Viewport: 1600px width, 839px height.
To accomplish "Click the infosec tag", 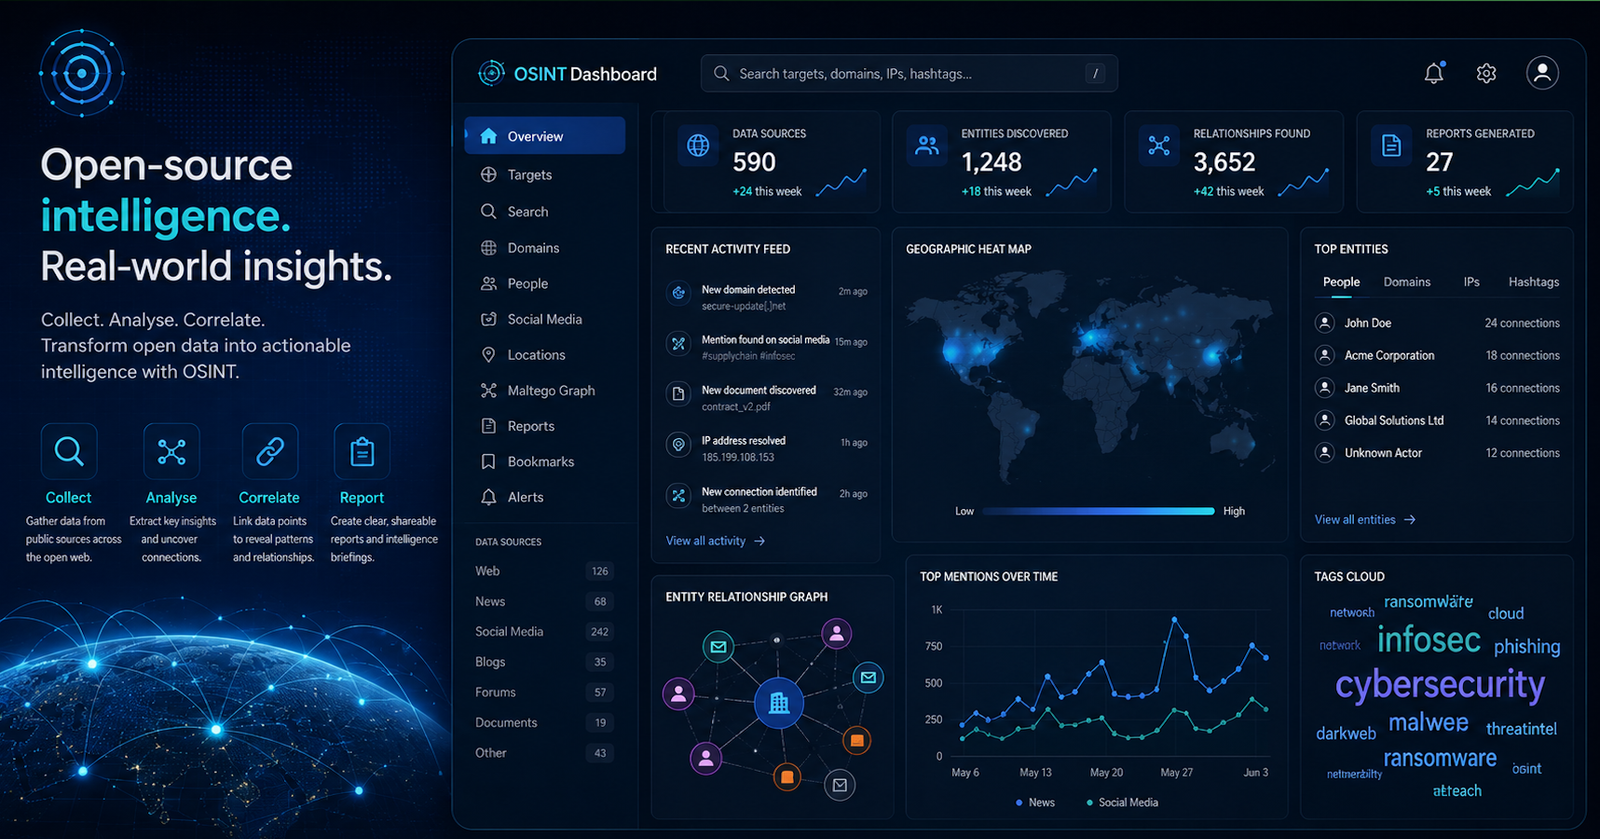I will [1429, 639].
